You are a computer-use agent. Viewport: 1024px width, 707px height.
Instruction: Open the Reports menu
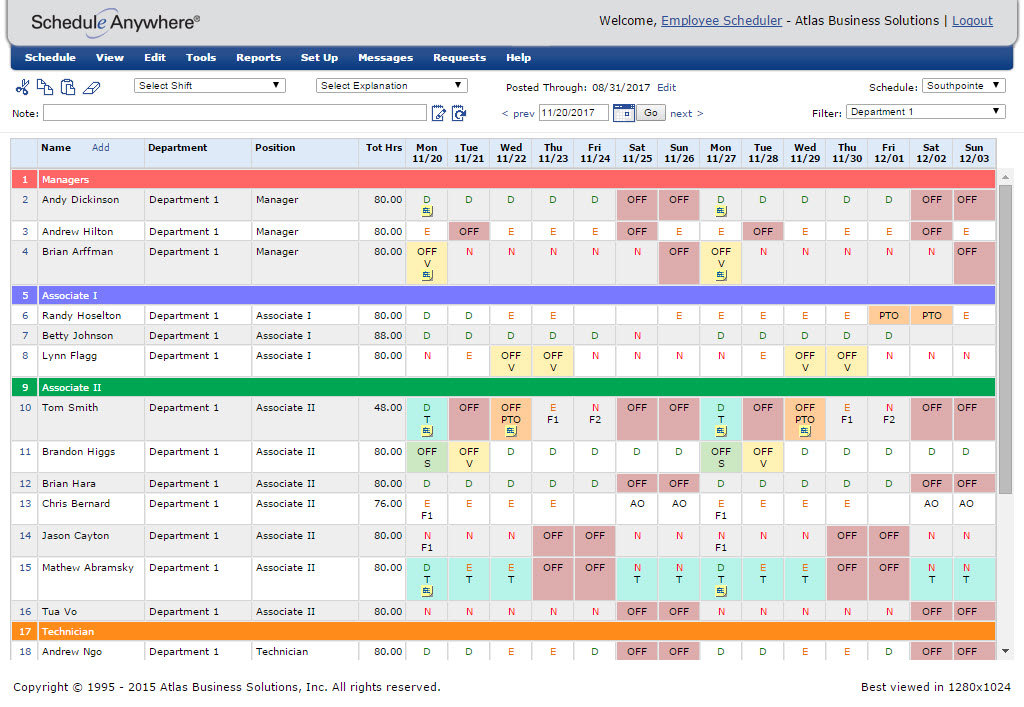pos(258,57)
